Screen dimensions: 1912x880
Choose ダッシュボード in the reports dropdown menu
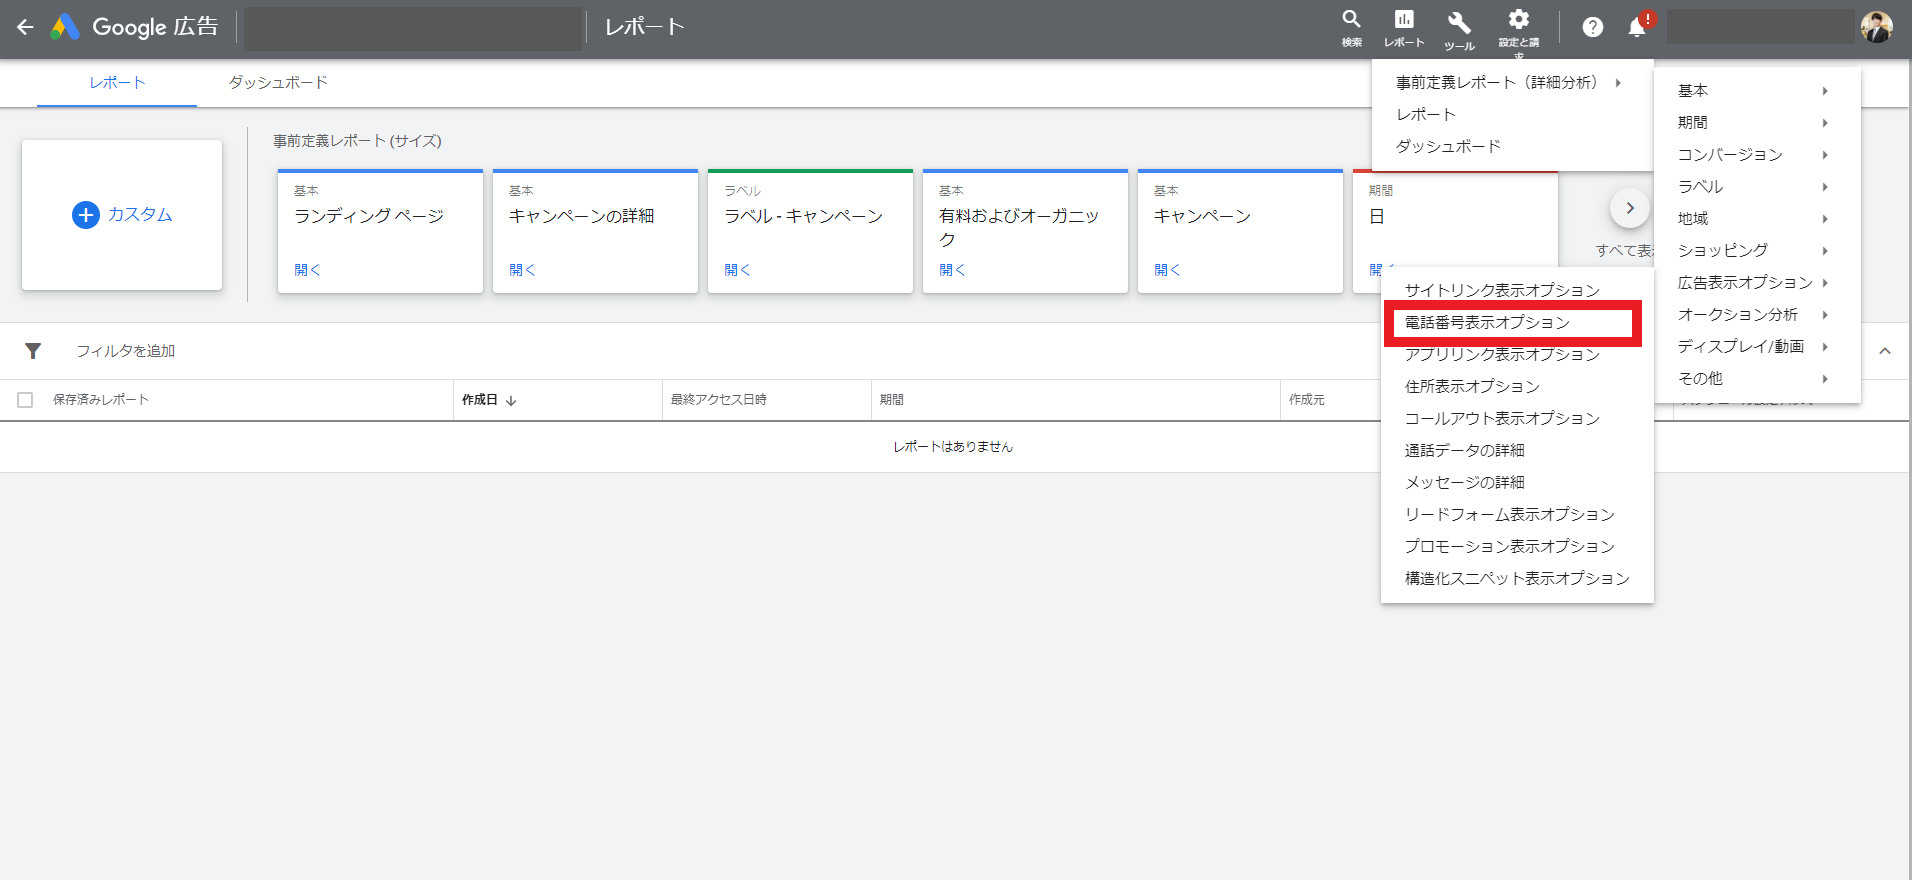click(1512, 147)
